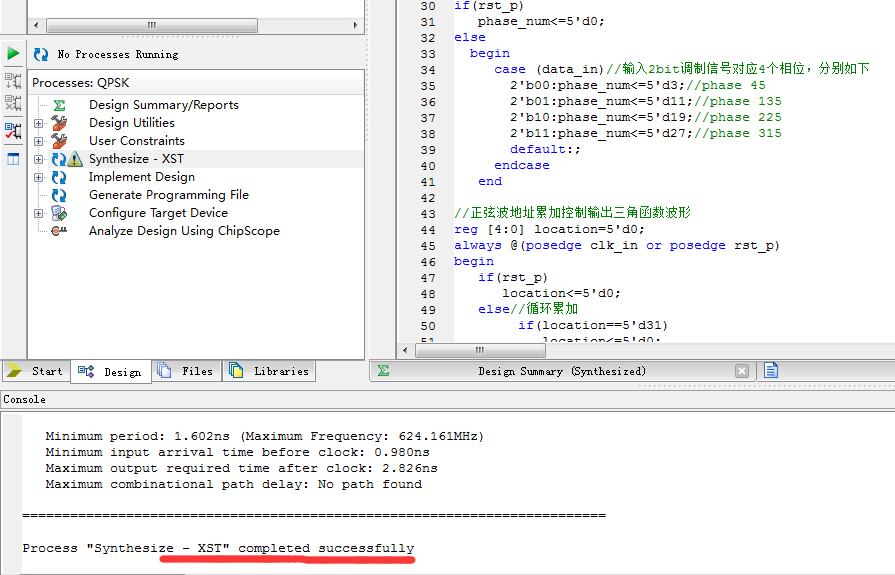Click the 'No Processes Running' status text
Image resolution: width=895 pixels, height=575 pixels.
pyautogui.click(x=118, y=54)
